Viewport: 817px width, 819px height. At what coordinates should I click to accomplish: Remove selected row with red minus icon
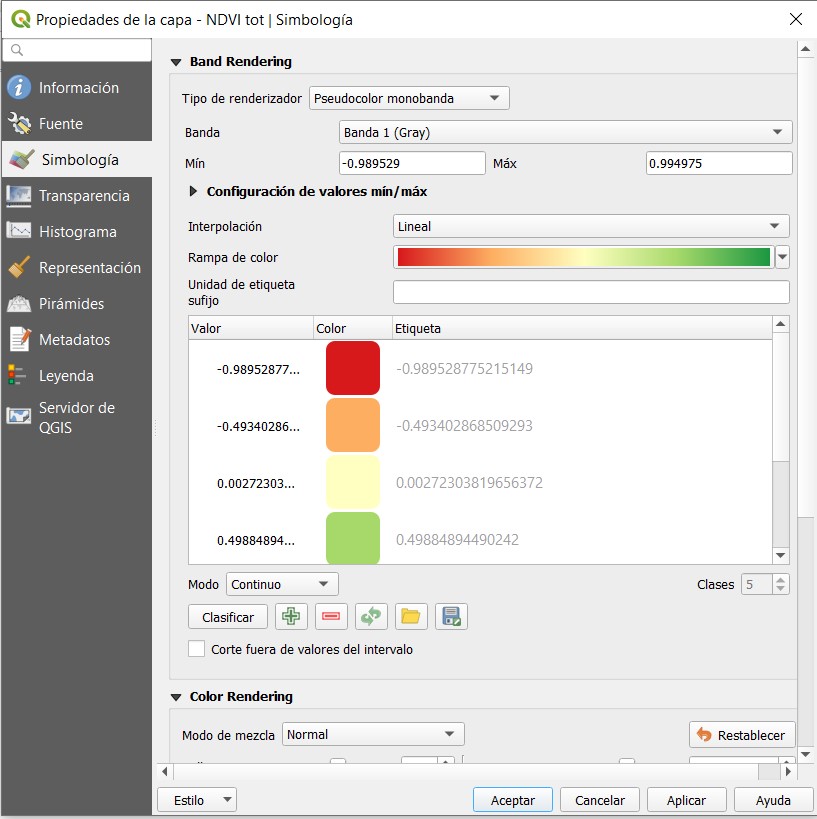coord(331,617)
